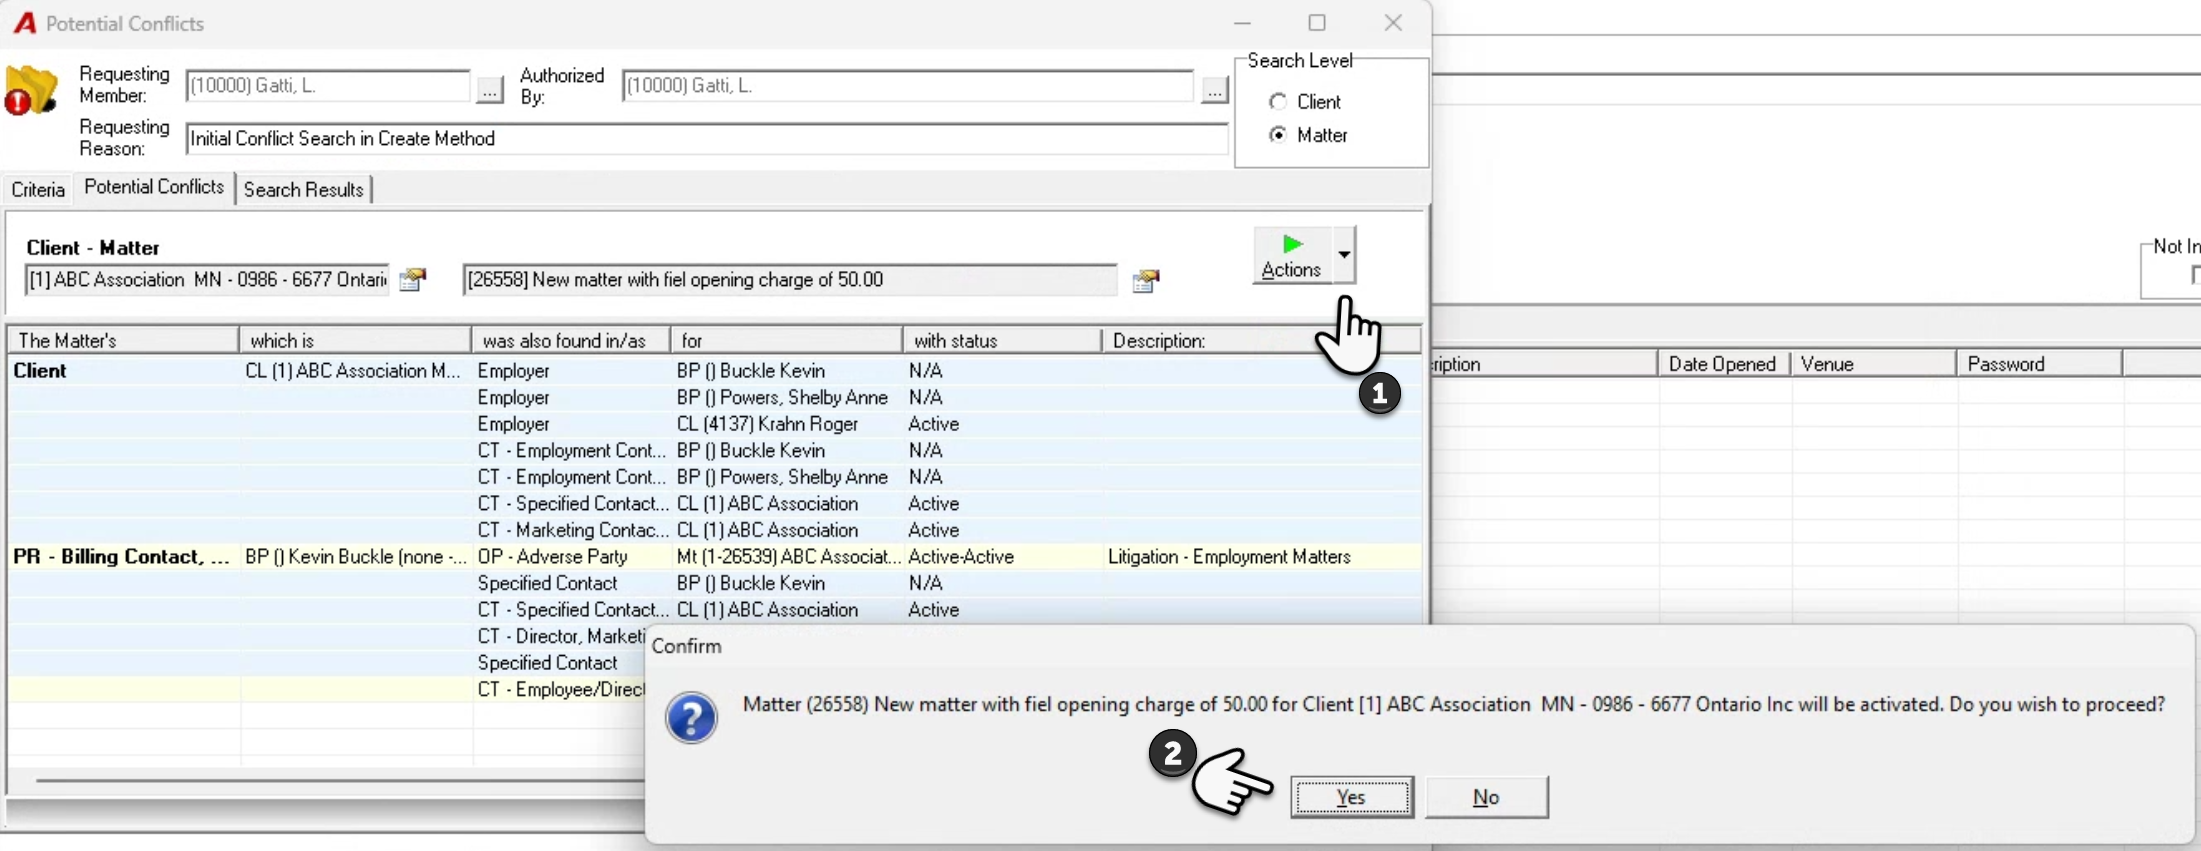2201x851 pixels.
Task: Sort by the 'with status' column header
Action: (1002, 341)
